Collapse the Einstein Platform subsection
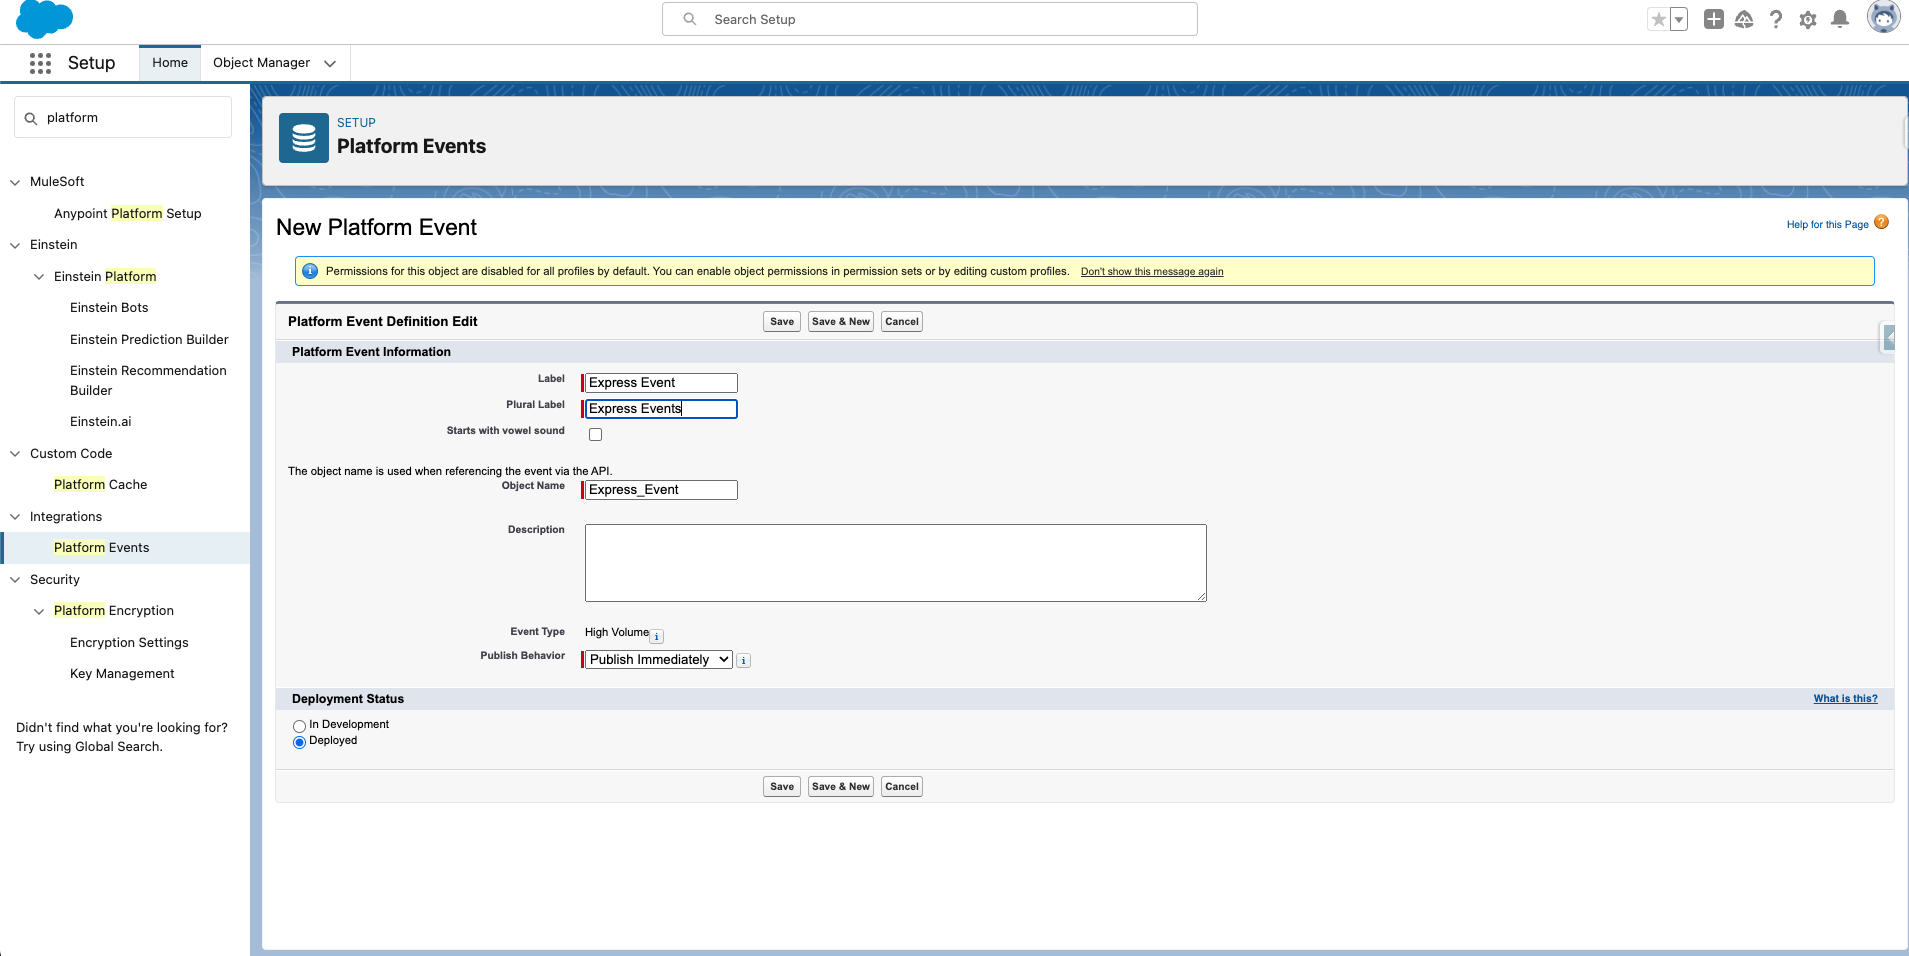The image size is (1909, 956). coord(39,277)
